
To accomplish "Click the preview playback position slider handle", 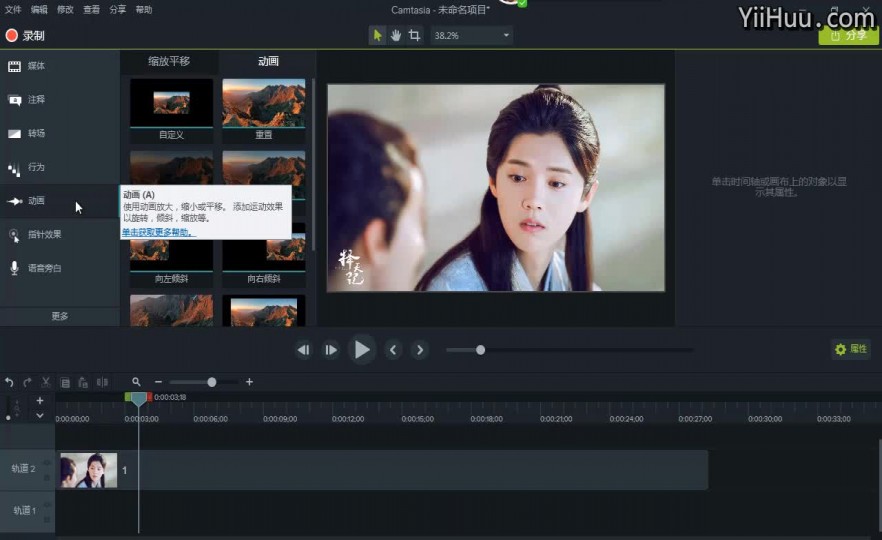I will (x=480, y=350).
